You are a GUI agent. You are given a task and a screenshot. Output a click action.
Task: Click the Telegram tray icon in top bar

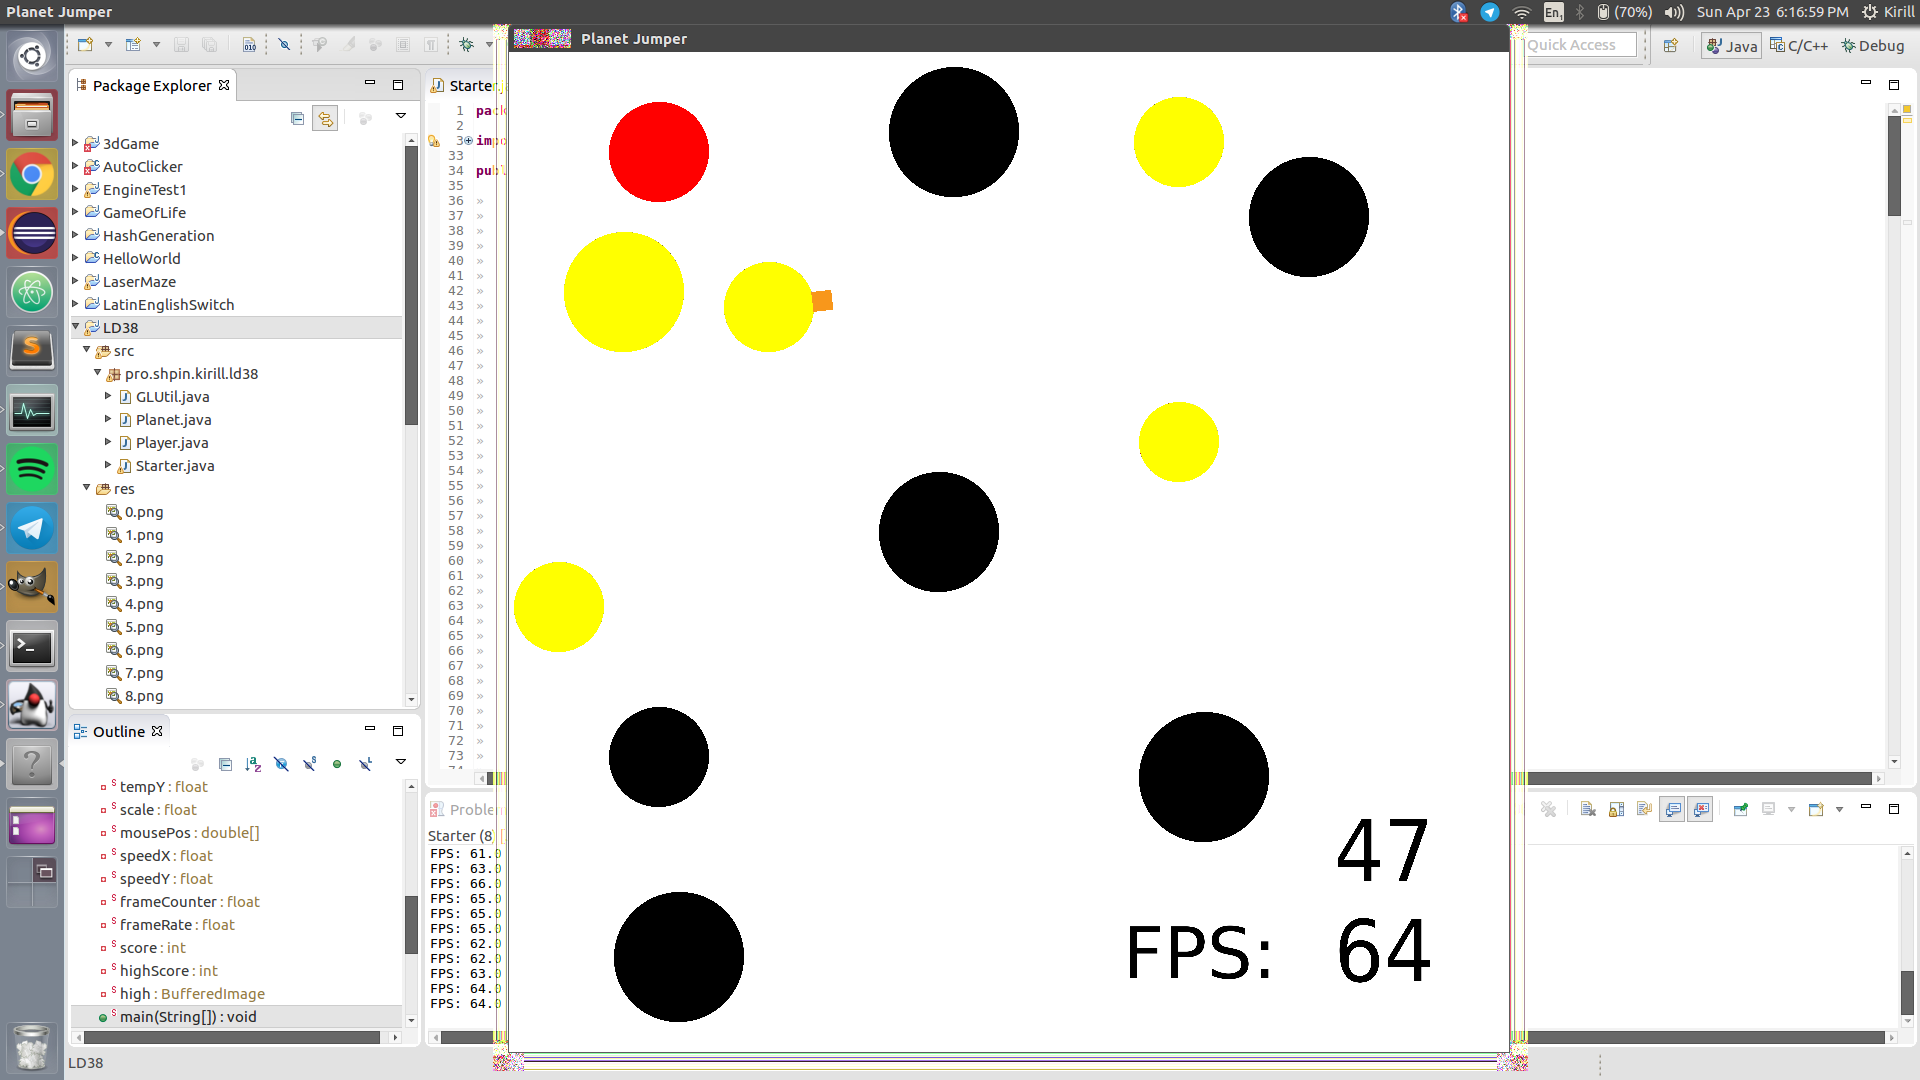pos(1490,12)
